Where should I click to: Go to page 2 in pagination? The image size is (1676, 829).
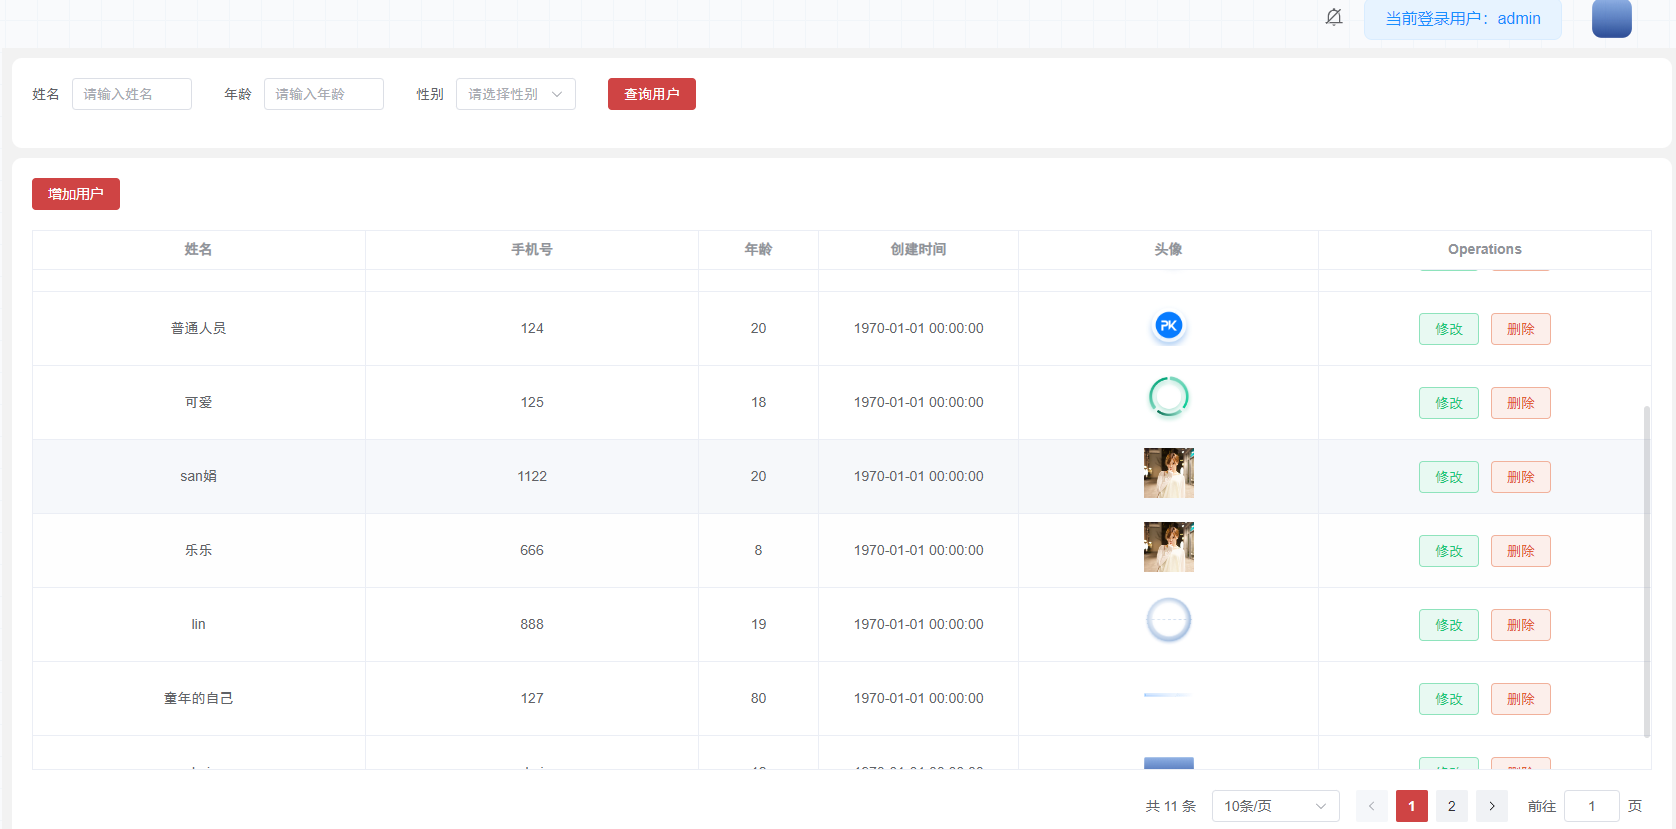pyautogui.click(x=1452, y=806)
